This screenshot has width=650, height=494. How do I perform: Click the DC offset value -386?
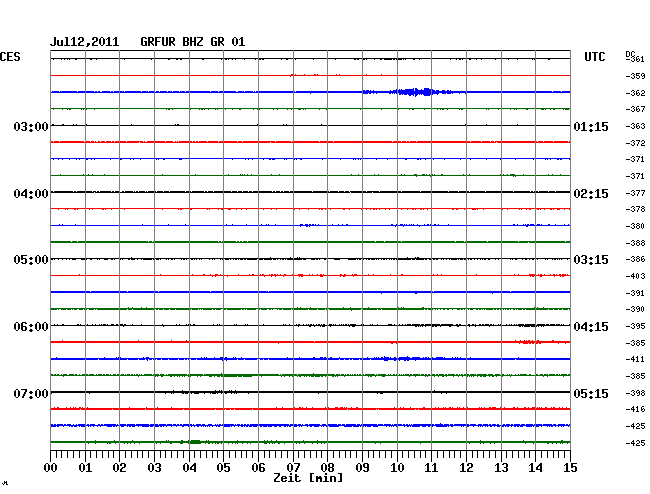point(635,259)
